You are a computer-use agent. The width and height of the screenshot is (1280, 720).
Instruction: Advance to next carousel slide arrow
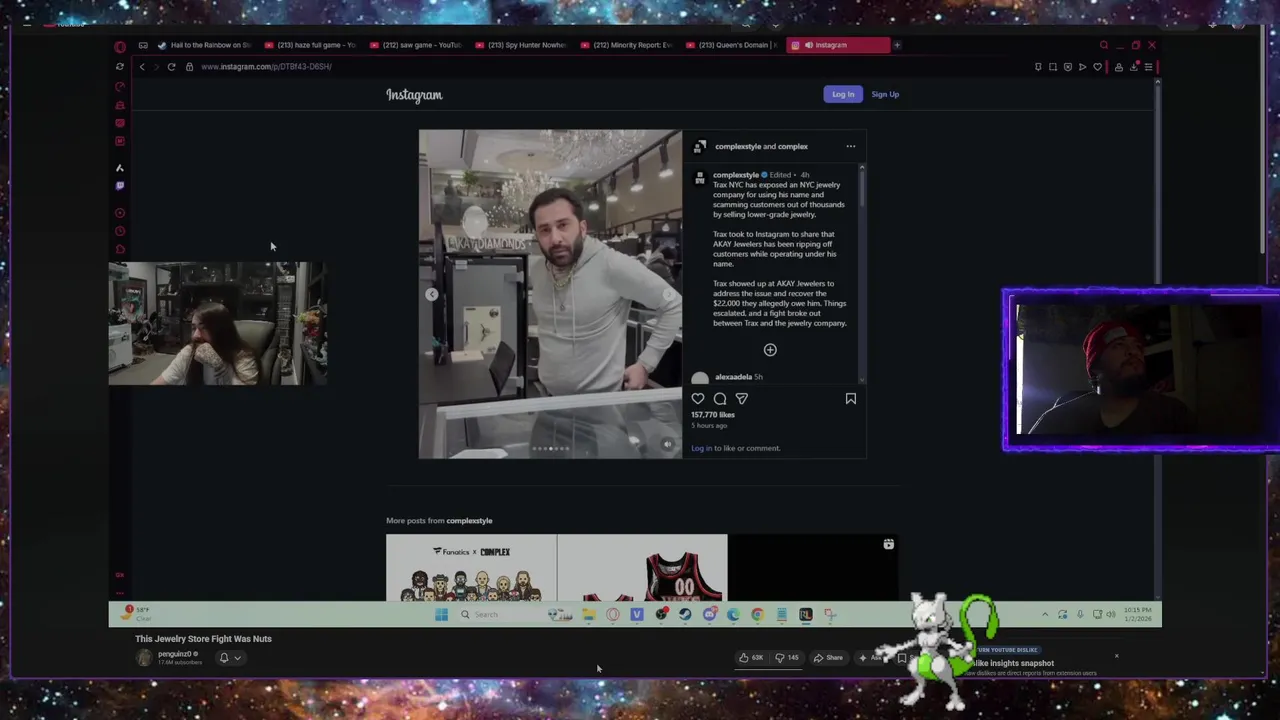tap(669, 295)
